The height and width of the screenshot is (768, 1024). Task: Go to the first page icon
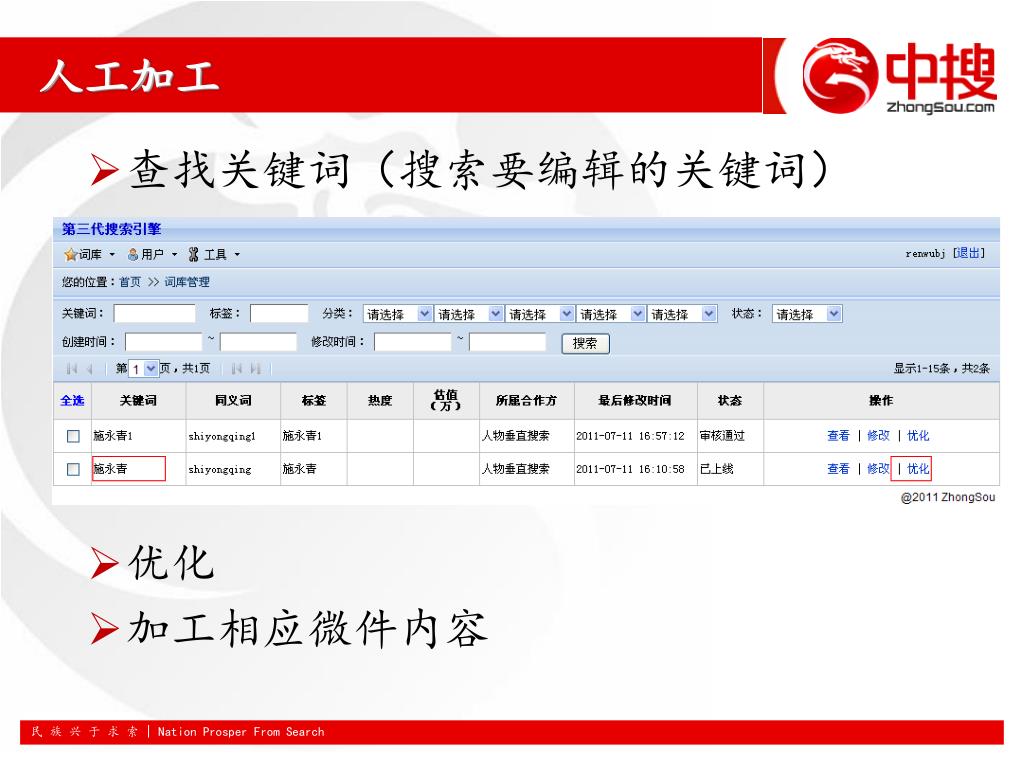71,369
